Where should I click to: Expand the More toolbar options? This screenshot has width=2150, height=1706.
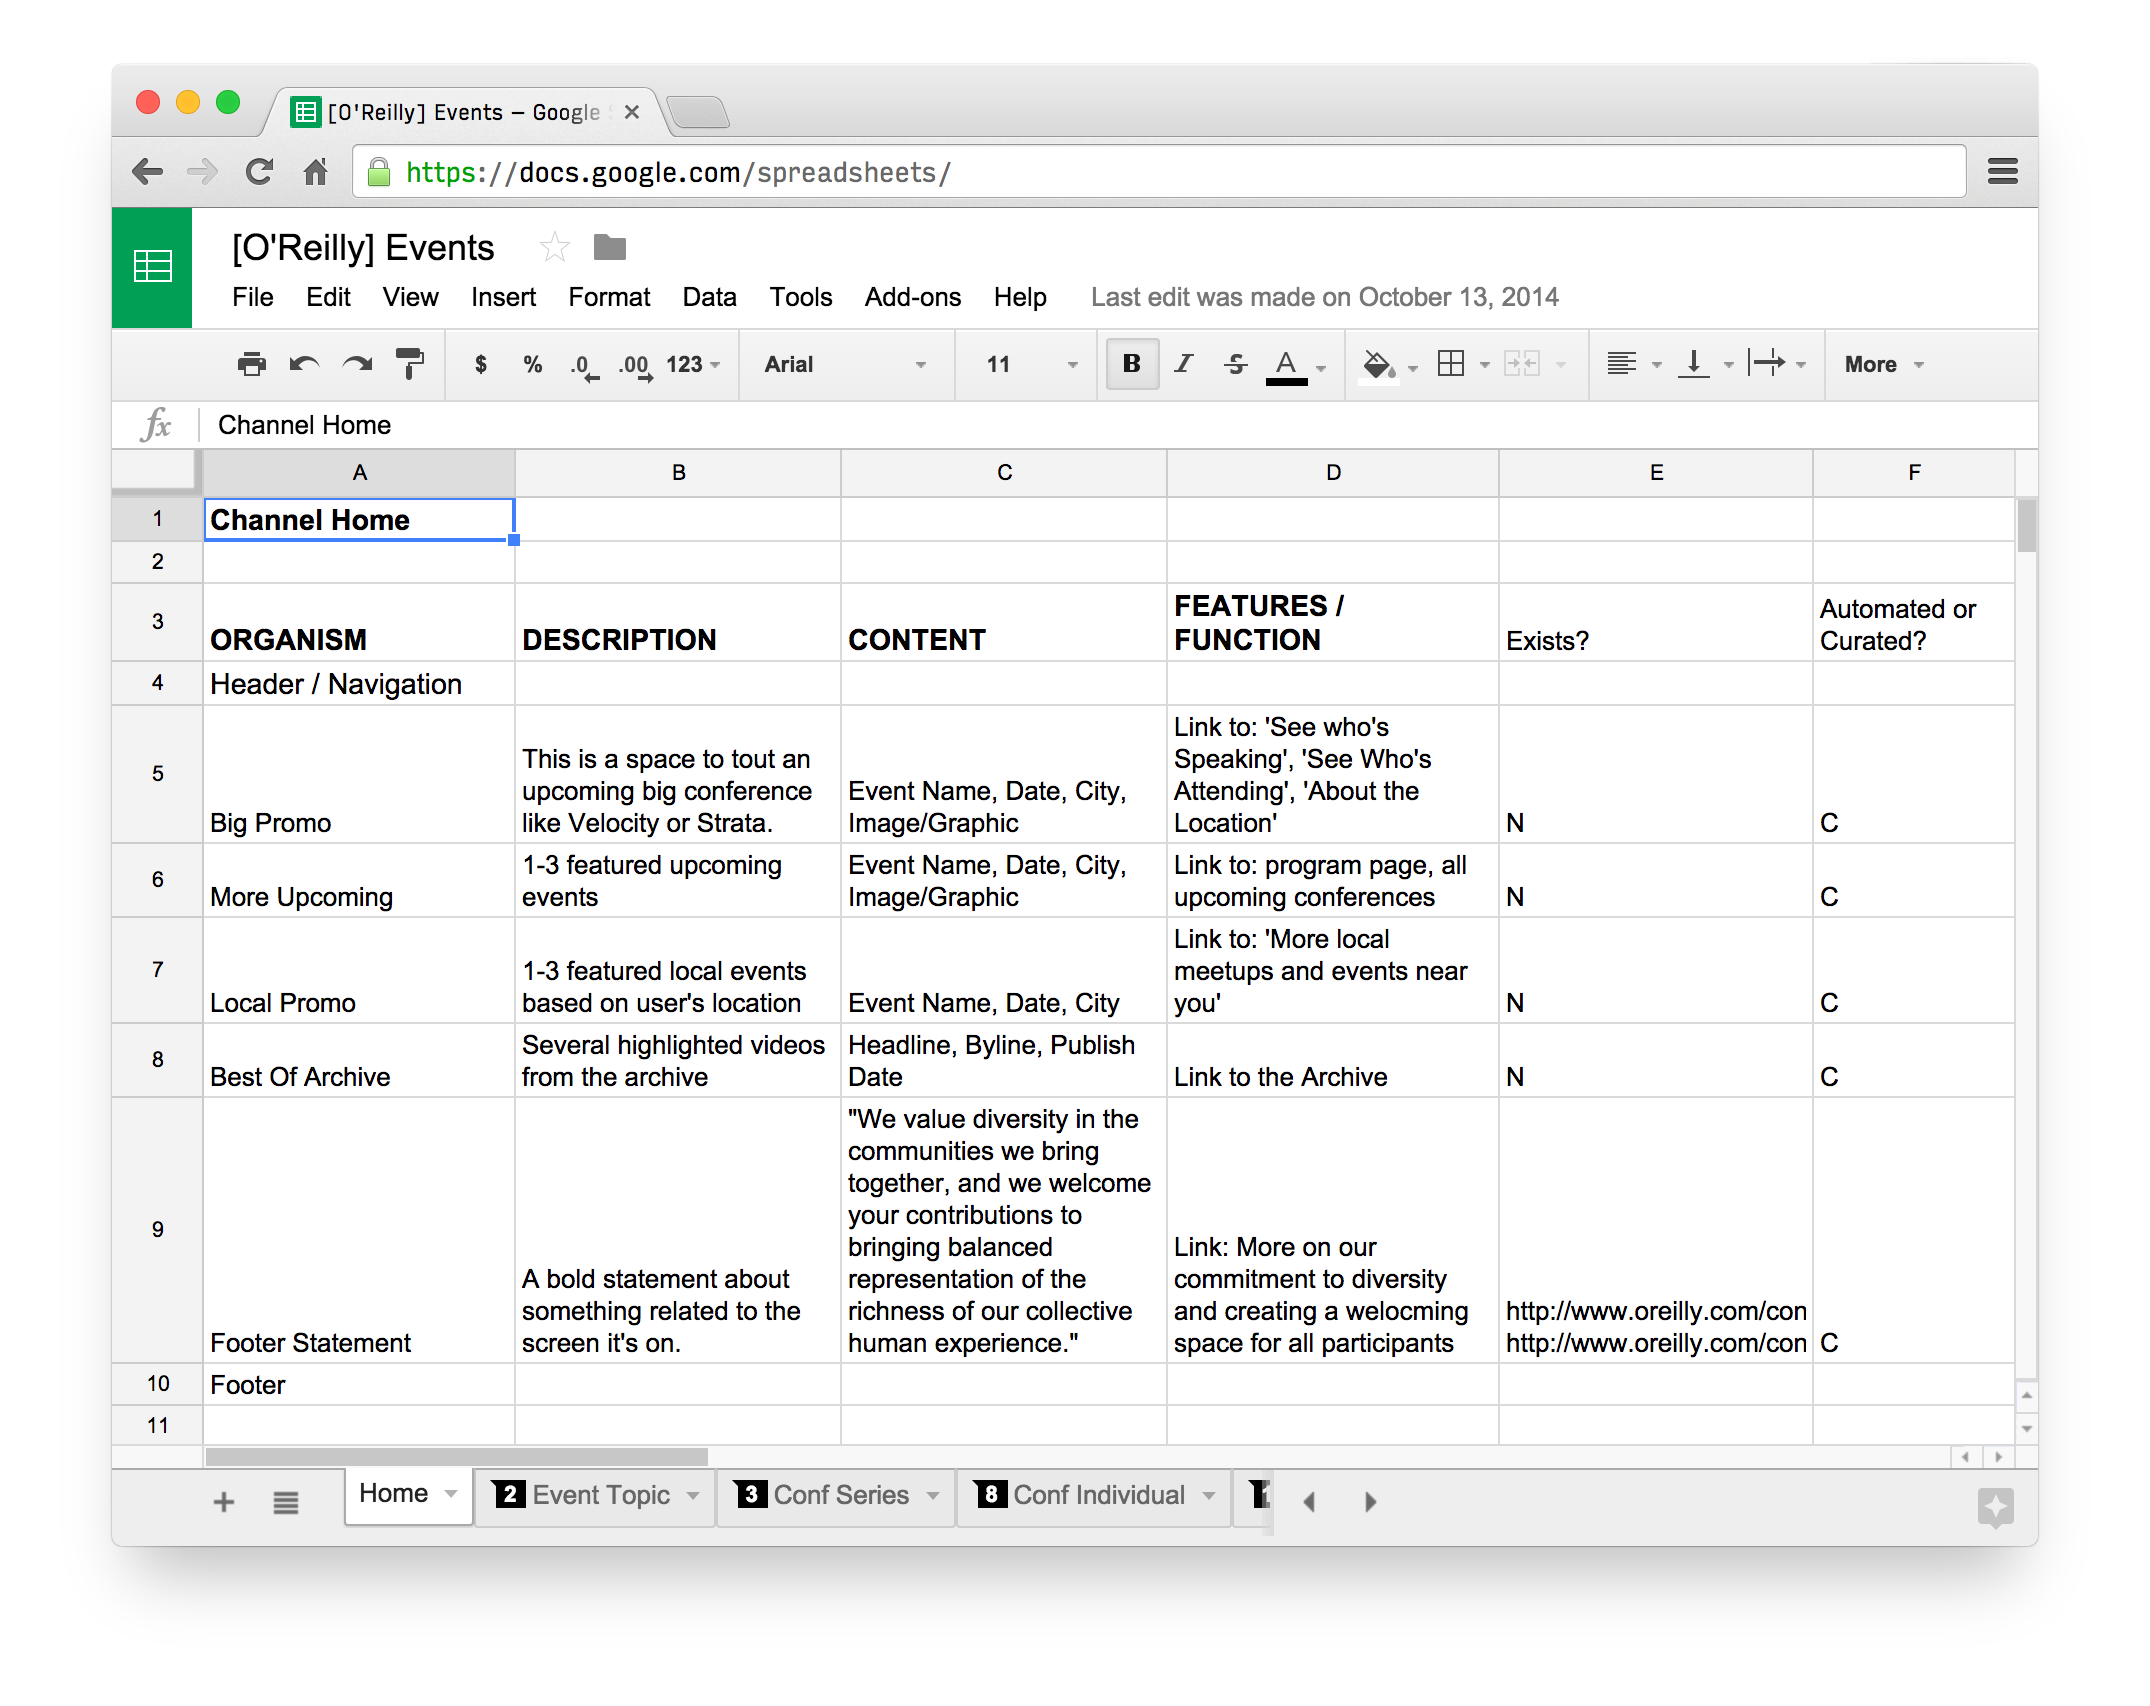point(1884,364)
